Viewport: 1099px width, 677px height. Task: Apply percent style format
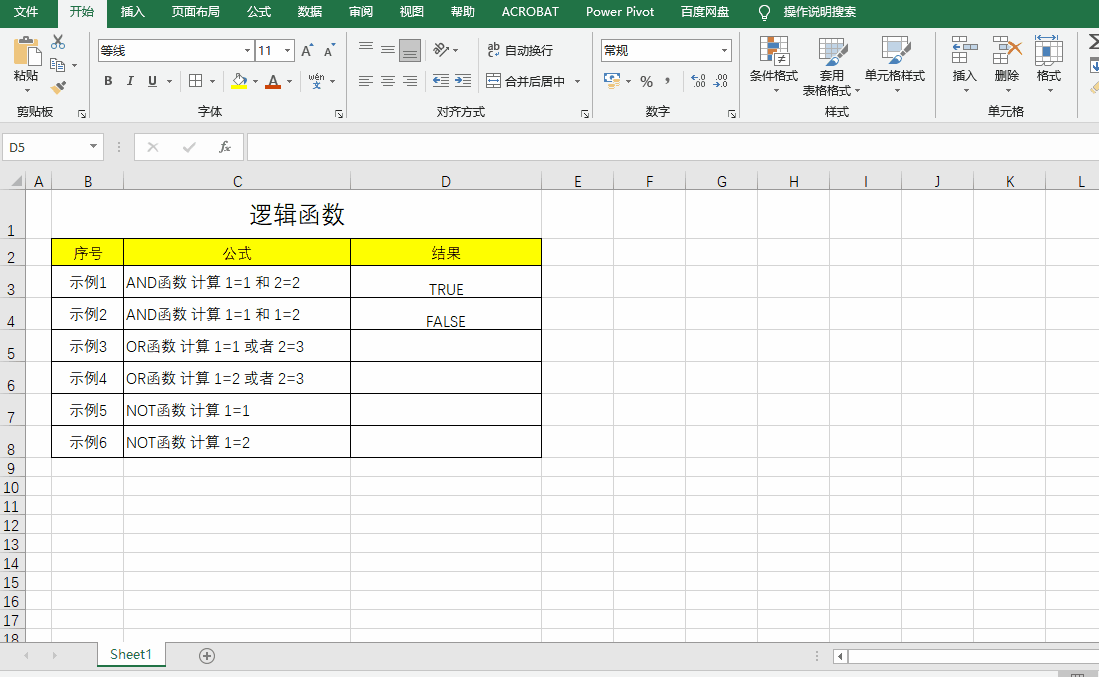point(646,81)
